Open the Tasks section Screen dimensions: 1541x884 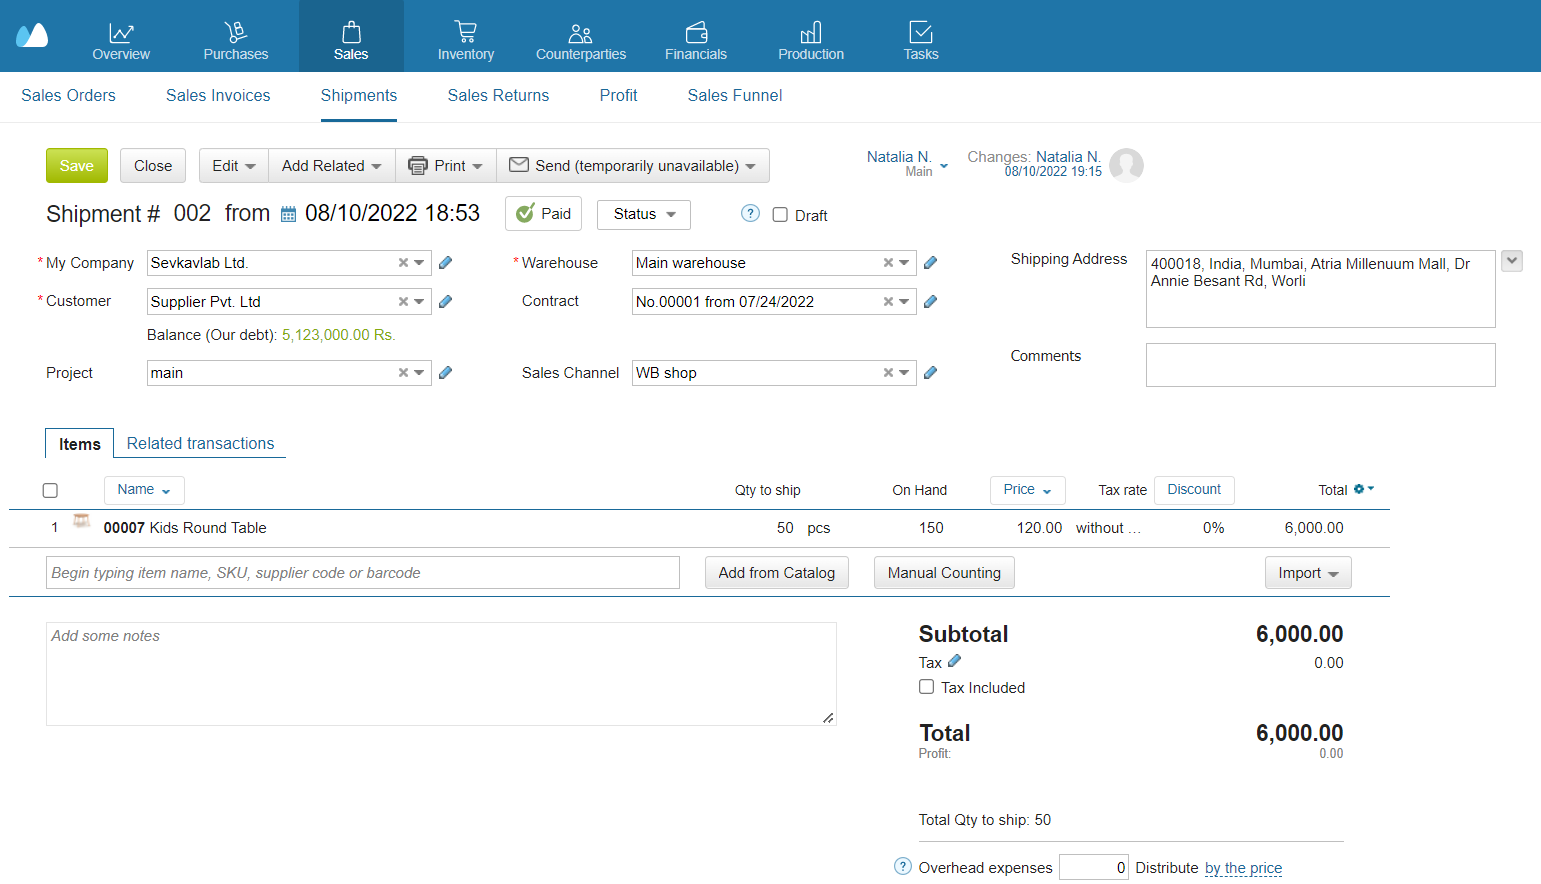coord(921,41)
